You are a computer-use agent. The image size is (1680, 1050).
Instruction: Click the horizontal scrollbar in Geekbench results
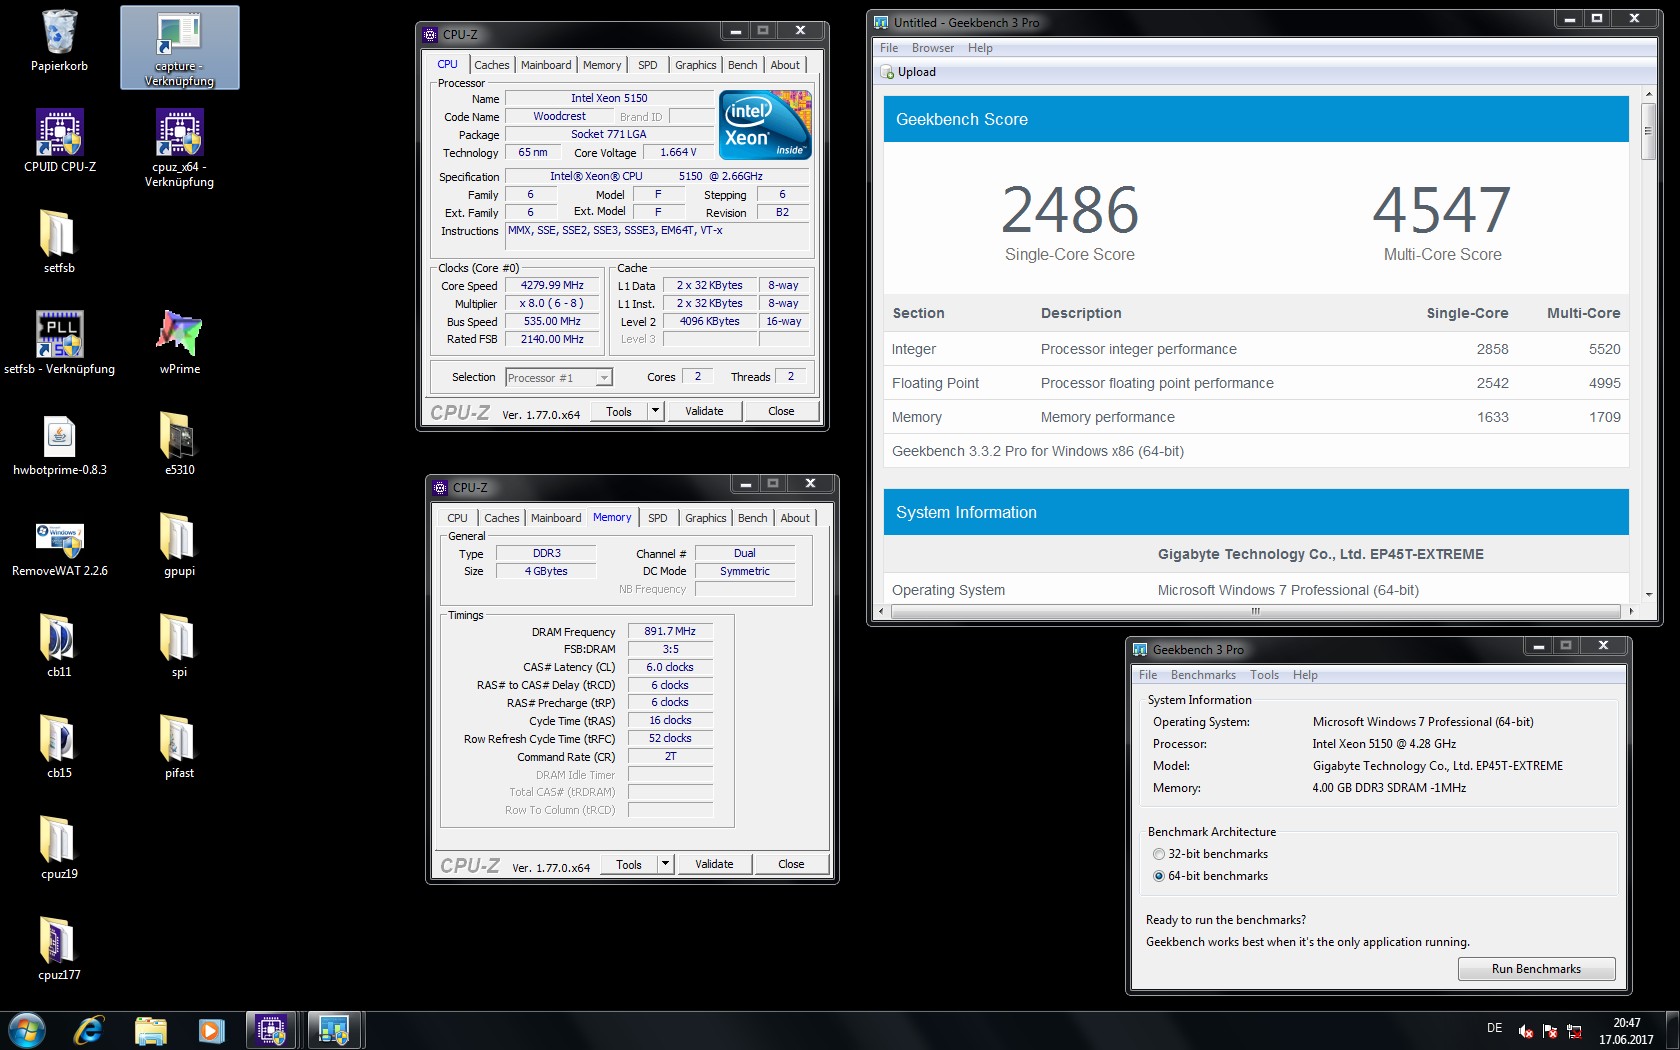[x=1254, y=611]
